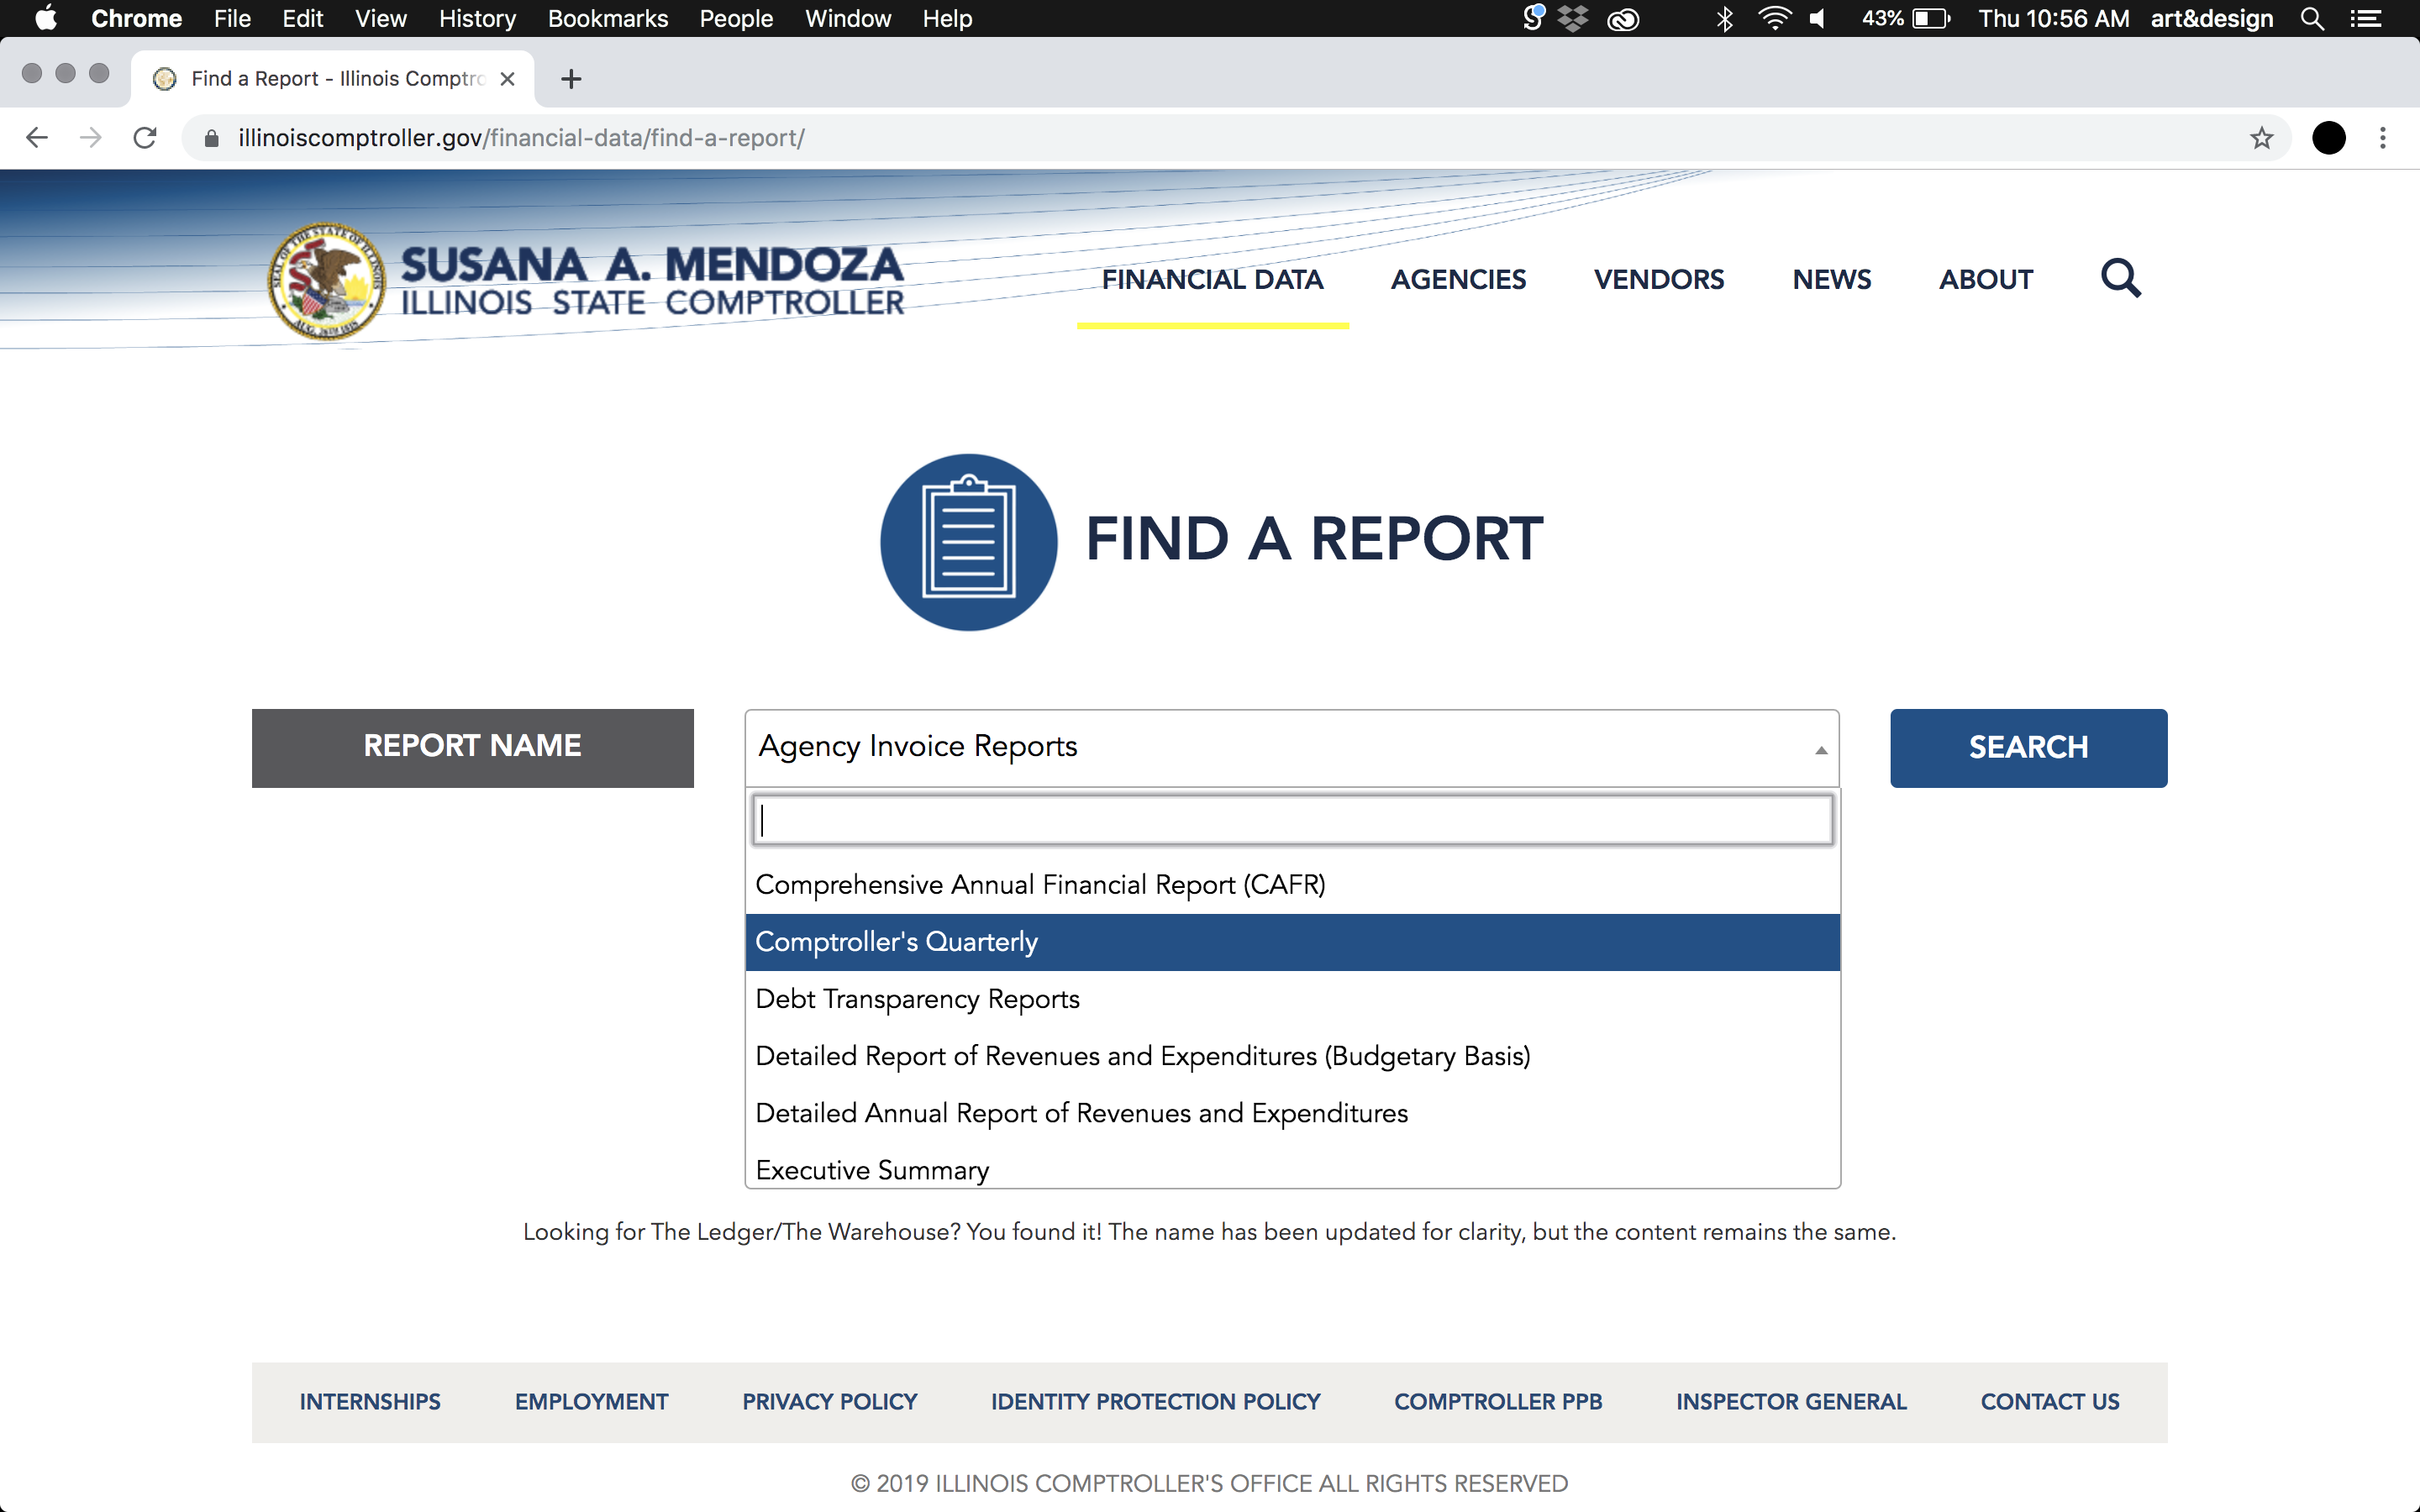Open NEWS nav item
Screen dimensions: 2420x1512
pos(1831,280)
